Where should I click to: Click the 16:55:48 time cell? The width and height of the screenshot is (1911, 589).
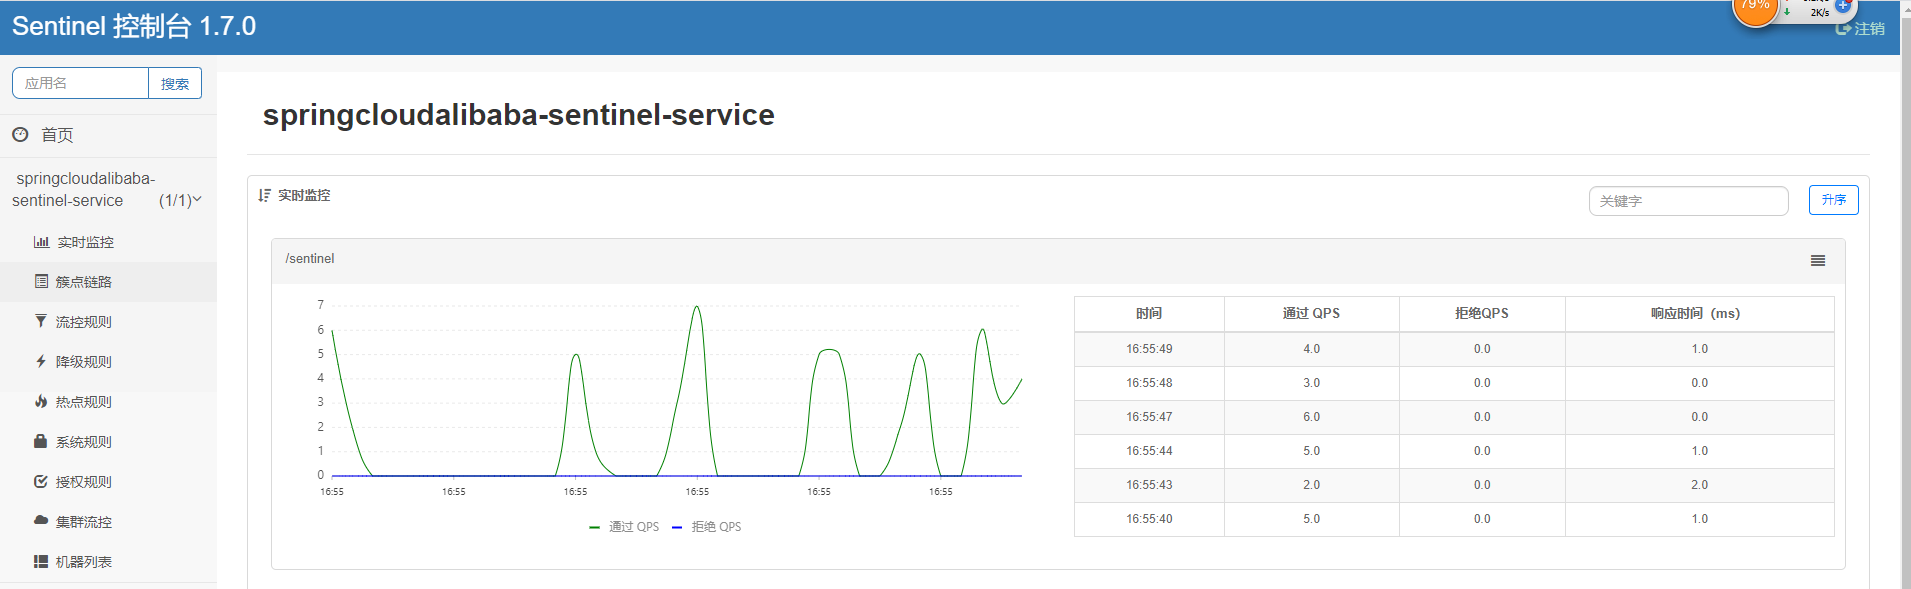(1149, 383)
